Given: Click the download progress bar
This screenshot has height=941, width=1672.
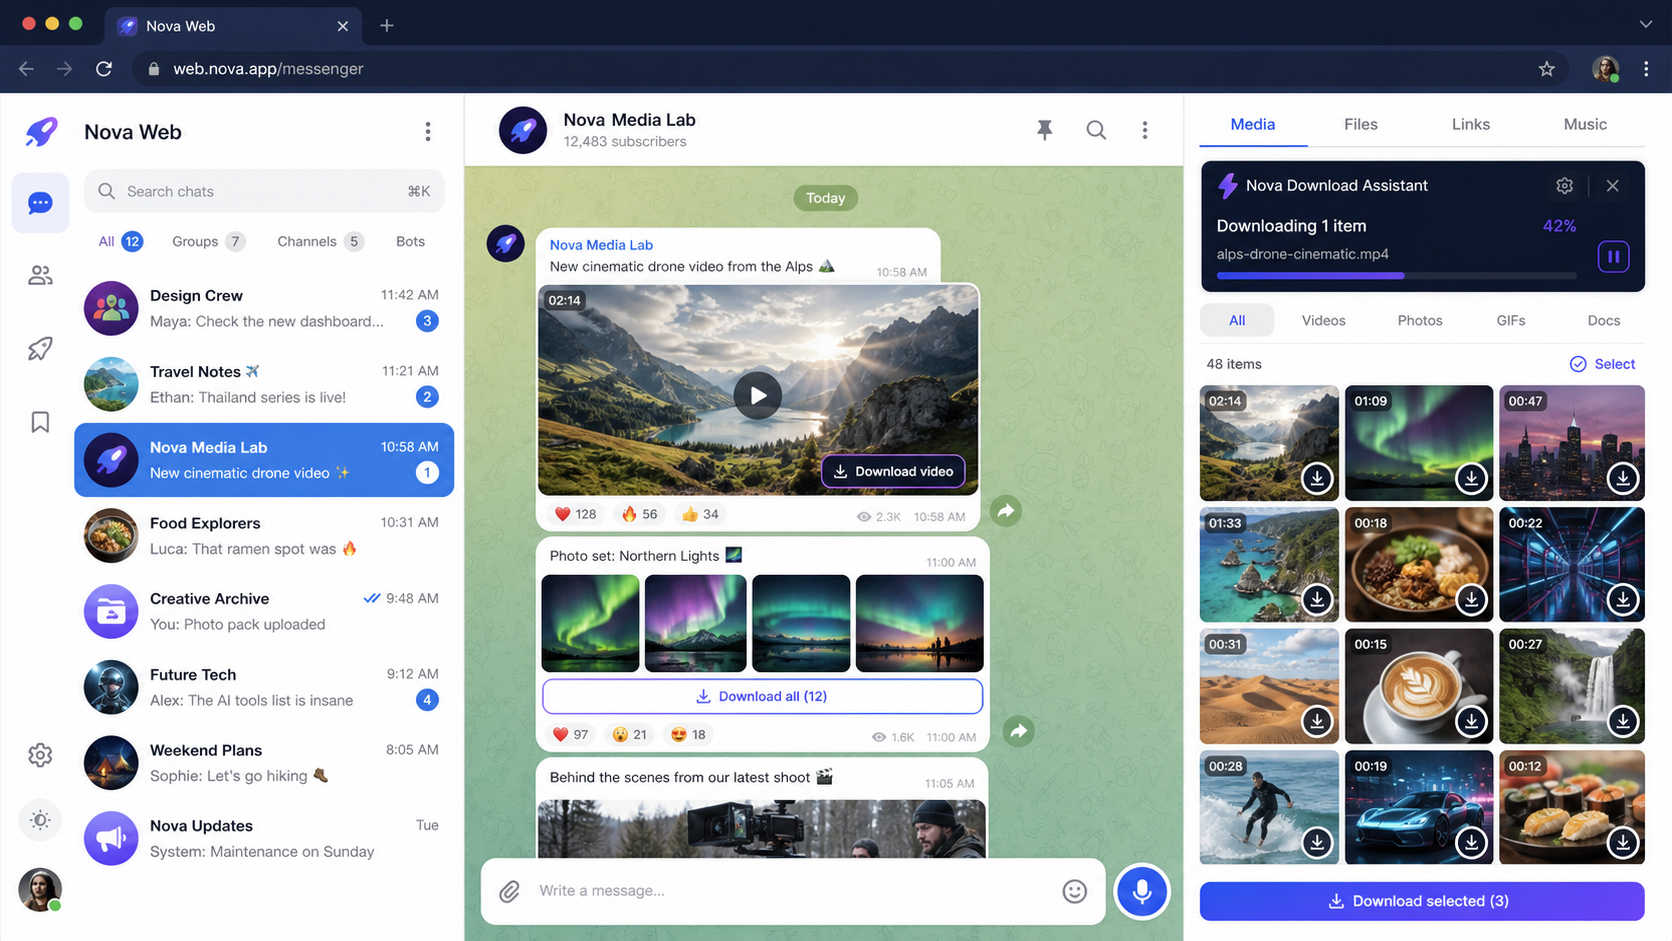Looking at the screenshot, I should coord(1396,275).
